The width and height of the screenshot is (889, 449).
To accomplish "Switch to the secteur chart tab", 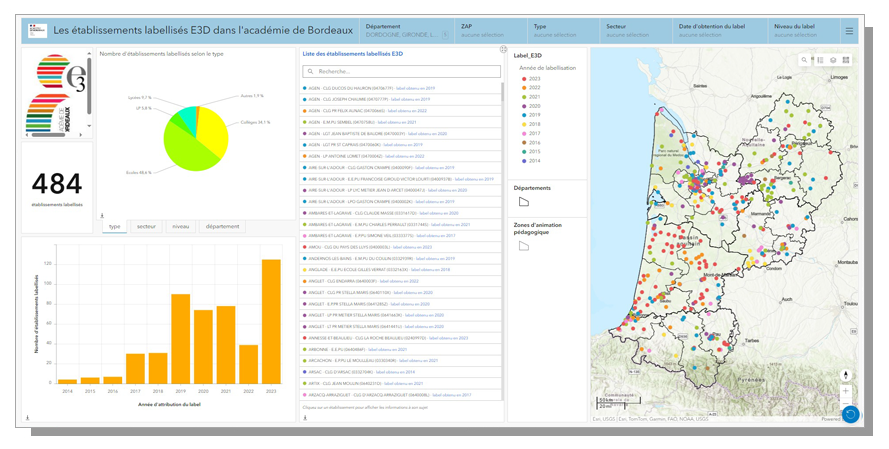I will (x=146, y=227).
